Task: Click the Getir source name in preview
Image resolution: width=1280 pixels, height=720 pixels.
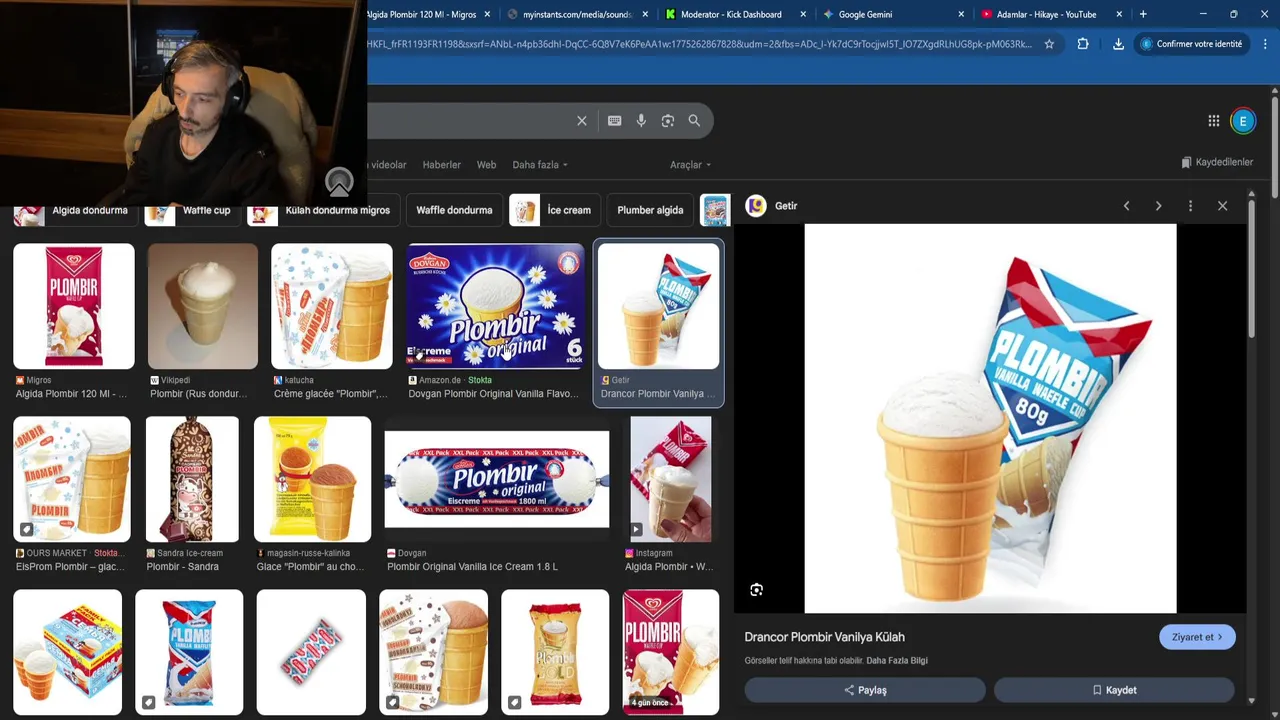Action: pyautogui.click(x=786, y=206)
